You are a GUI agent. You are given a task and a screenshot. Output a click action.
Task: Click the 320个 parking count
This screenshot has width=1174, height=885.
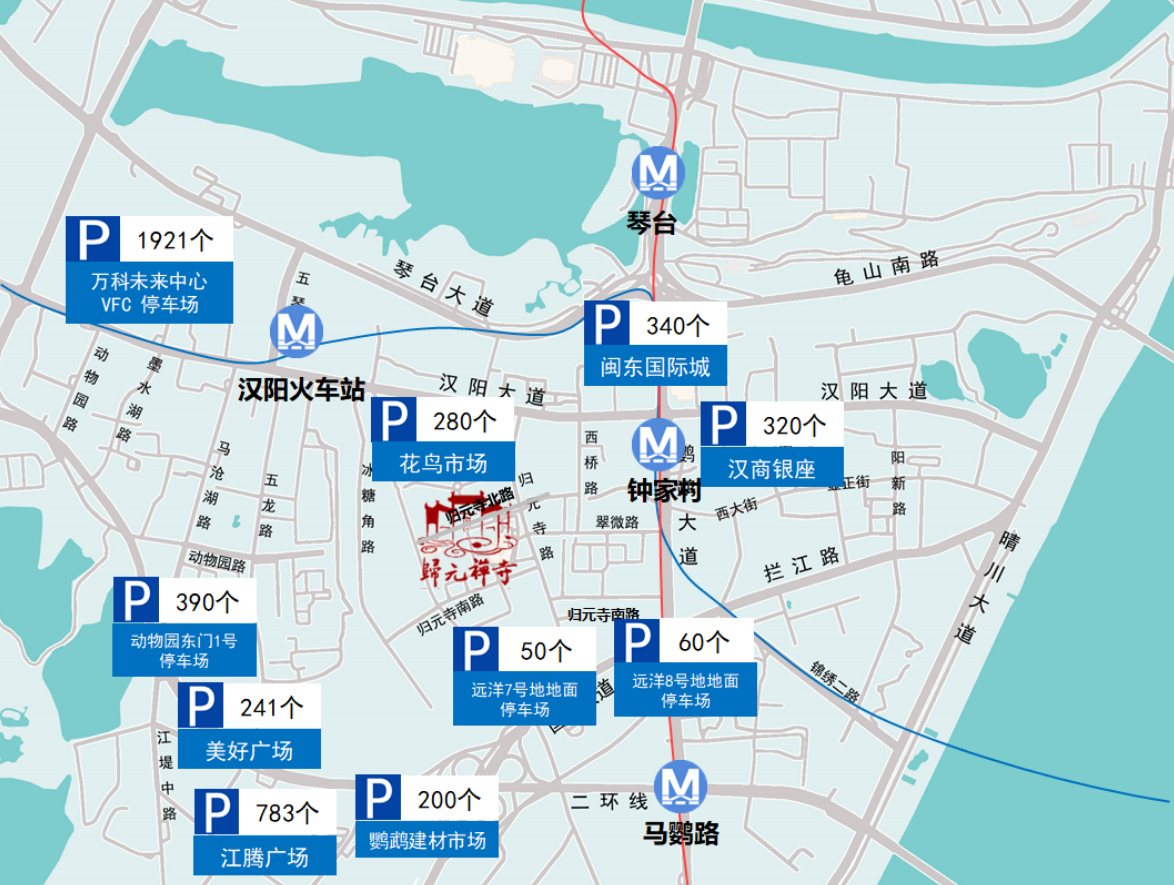pyautogui.click(x=794, y=425)
